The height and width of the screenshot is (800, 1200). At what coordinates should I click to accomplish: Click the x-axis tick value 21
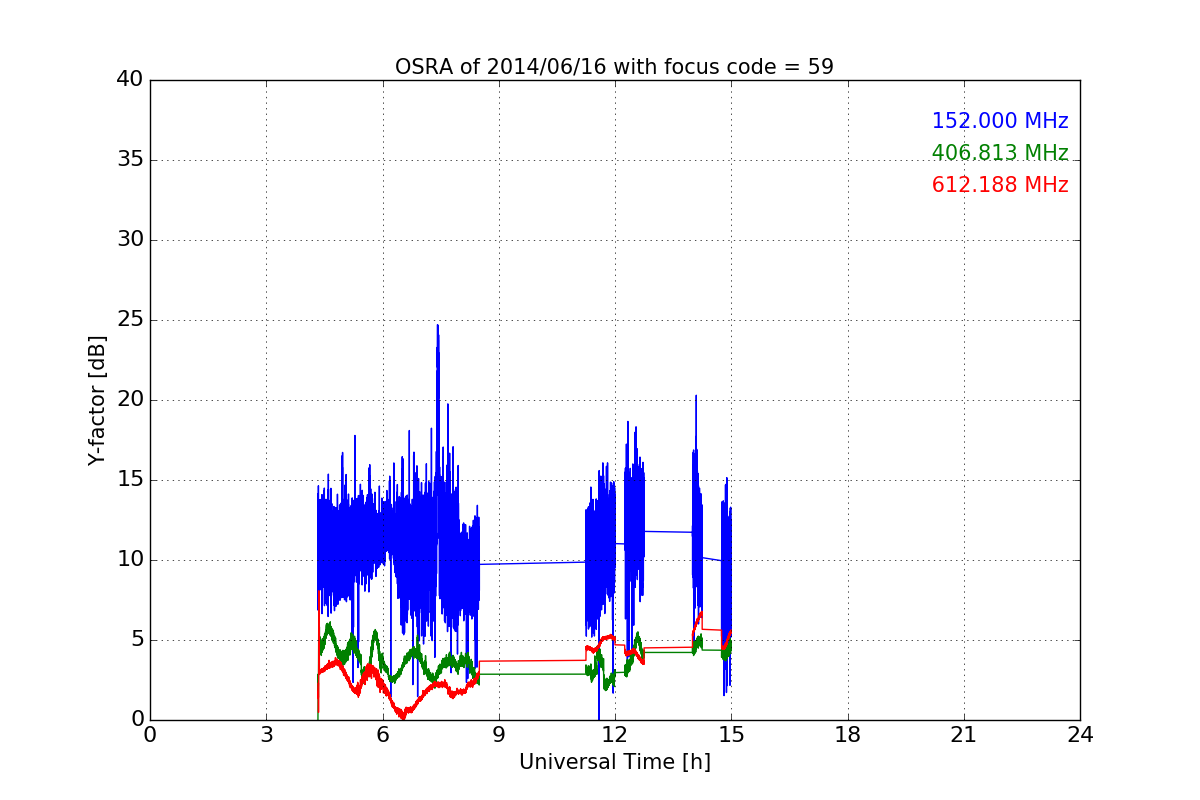(963, 735)
